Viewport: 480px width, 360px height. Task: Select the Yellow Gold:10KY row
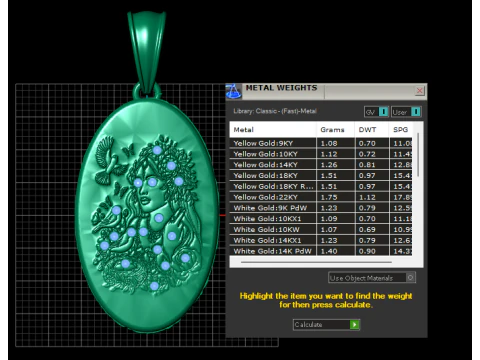coord(321,154)
